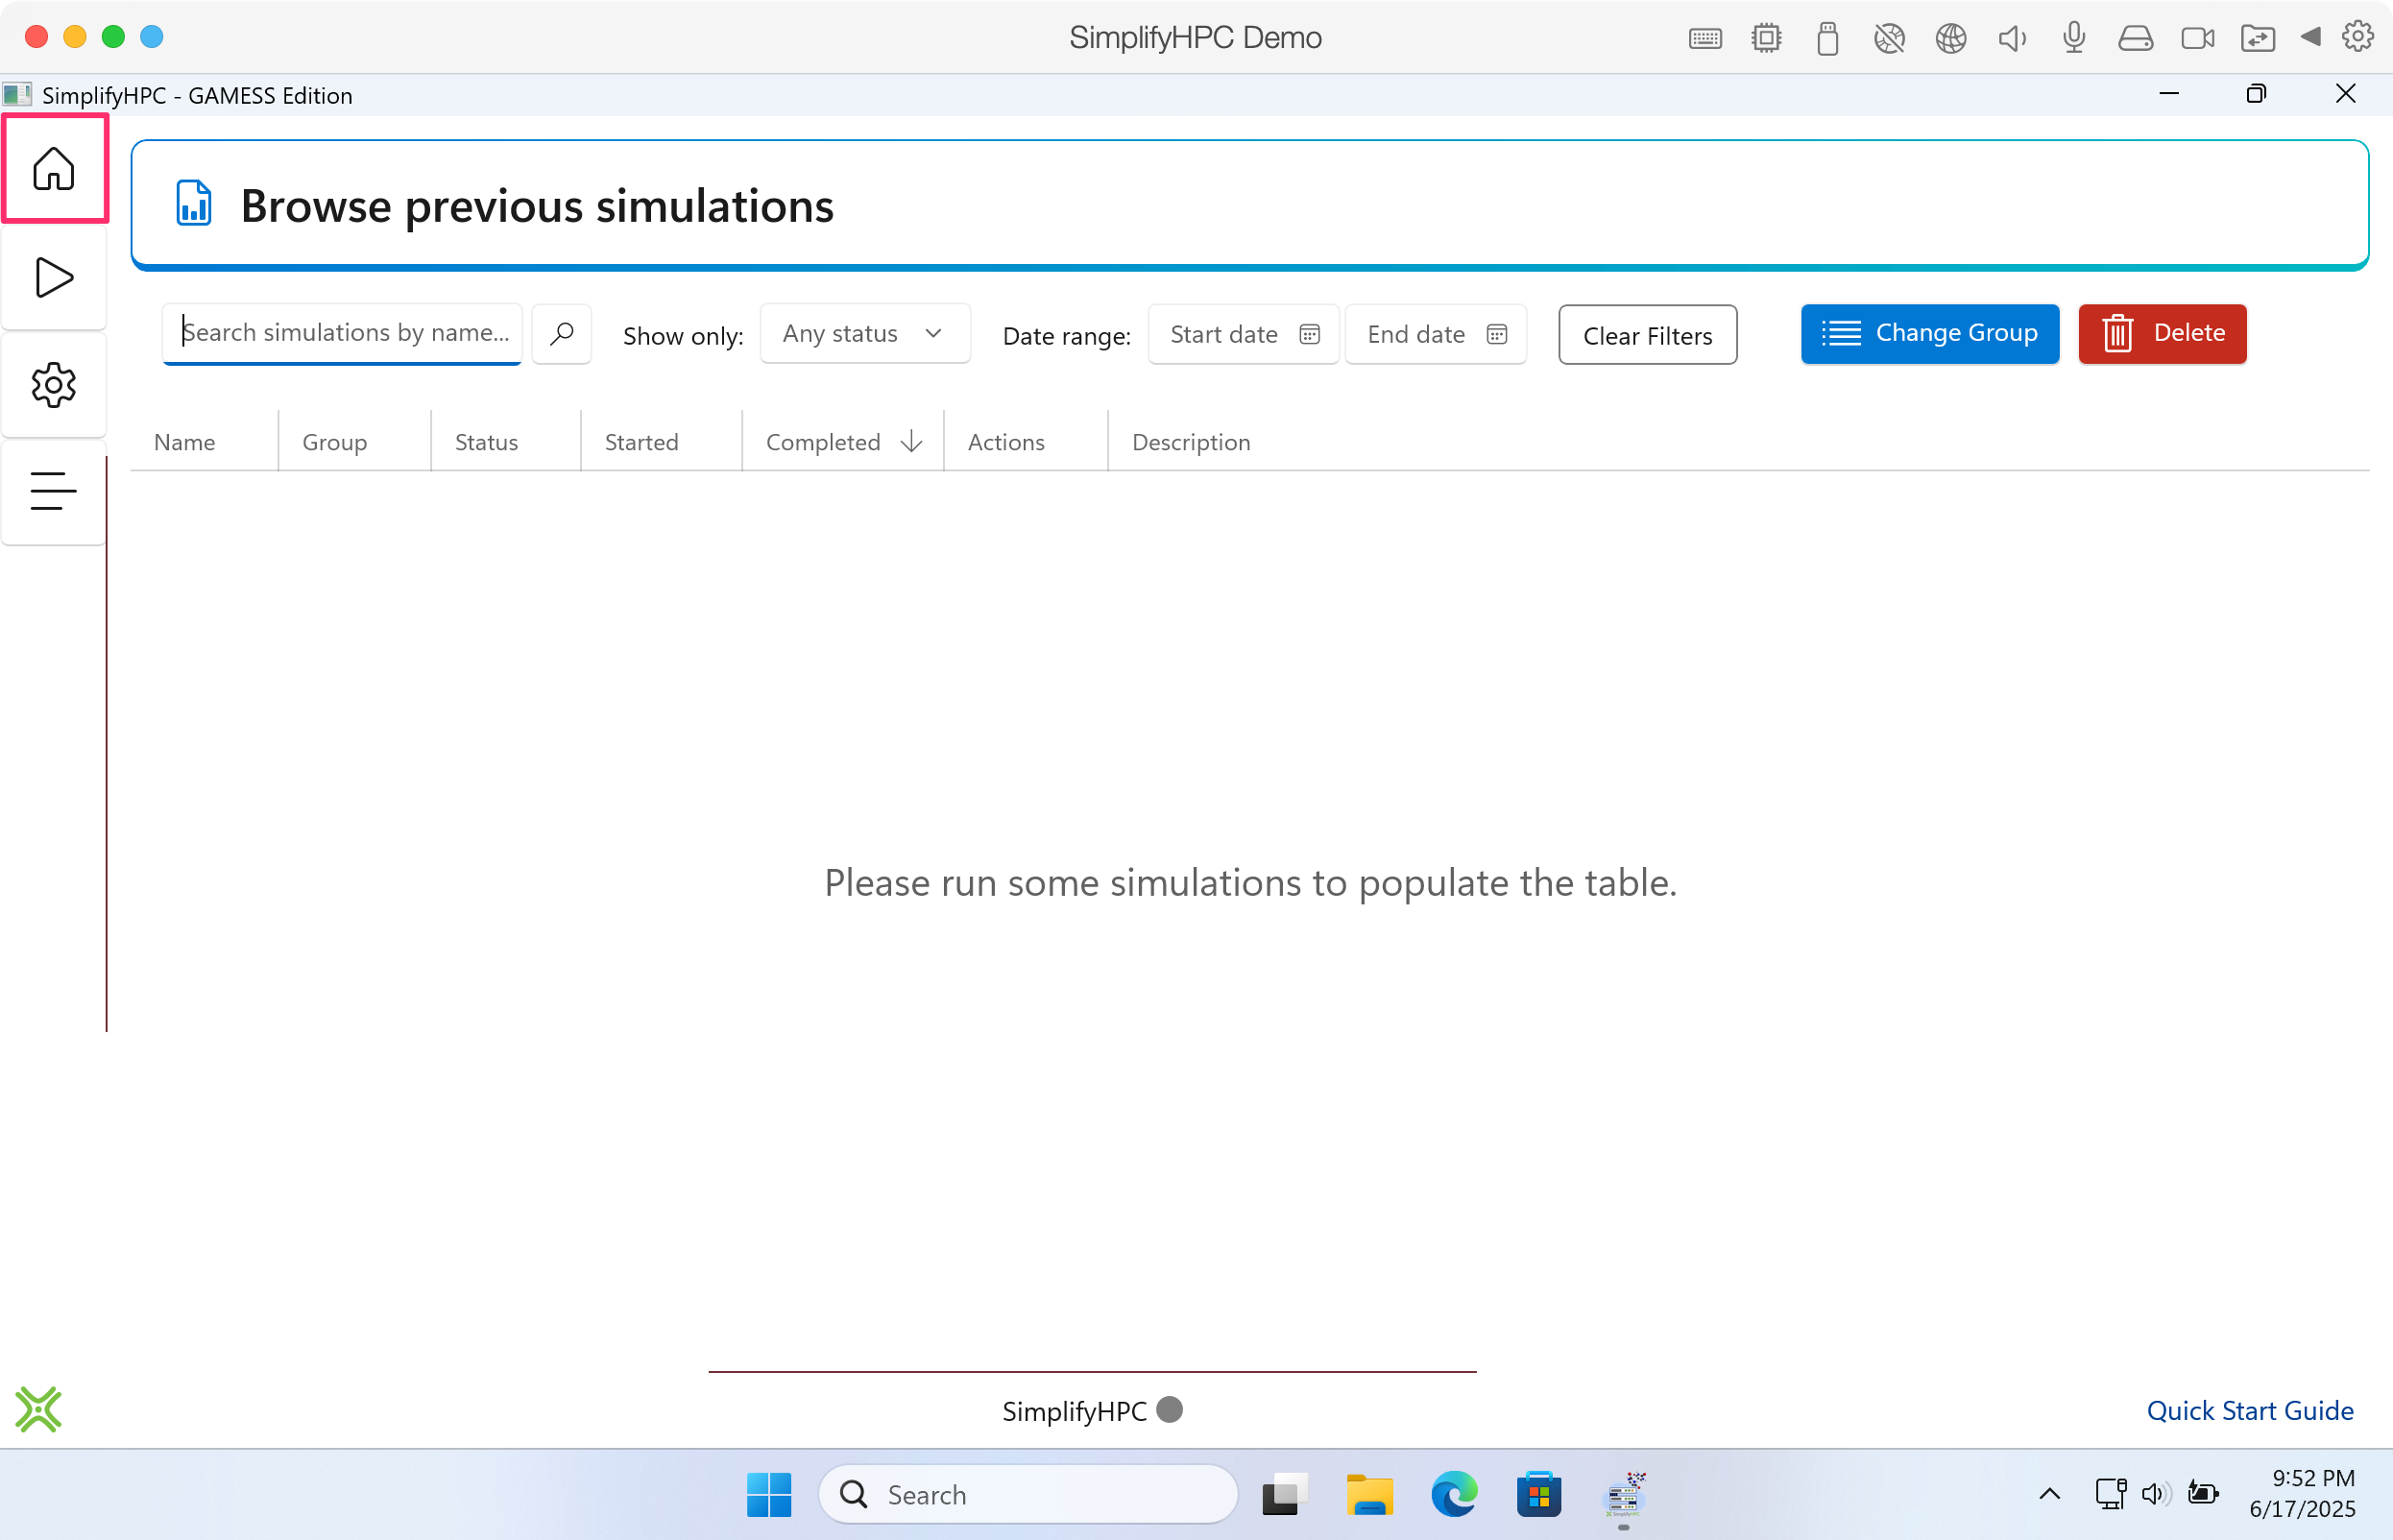Open the Quick Start Guide link

(2249, 1410)
